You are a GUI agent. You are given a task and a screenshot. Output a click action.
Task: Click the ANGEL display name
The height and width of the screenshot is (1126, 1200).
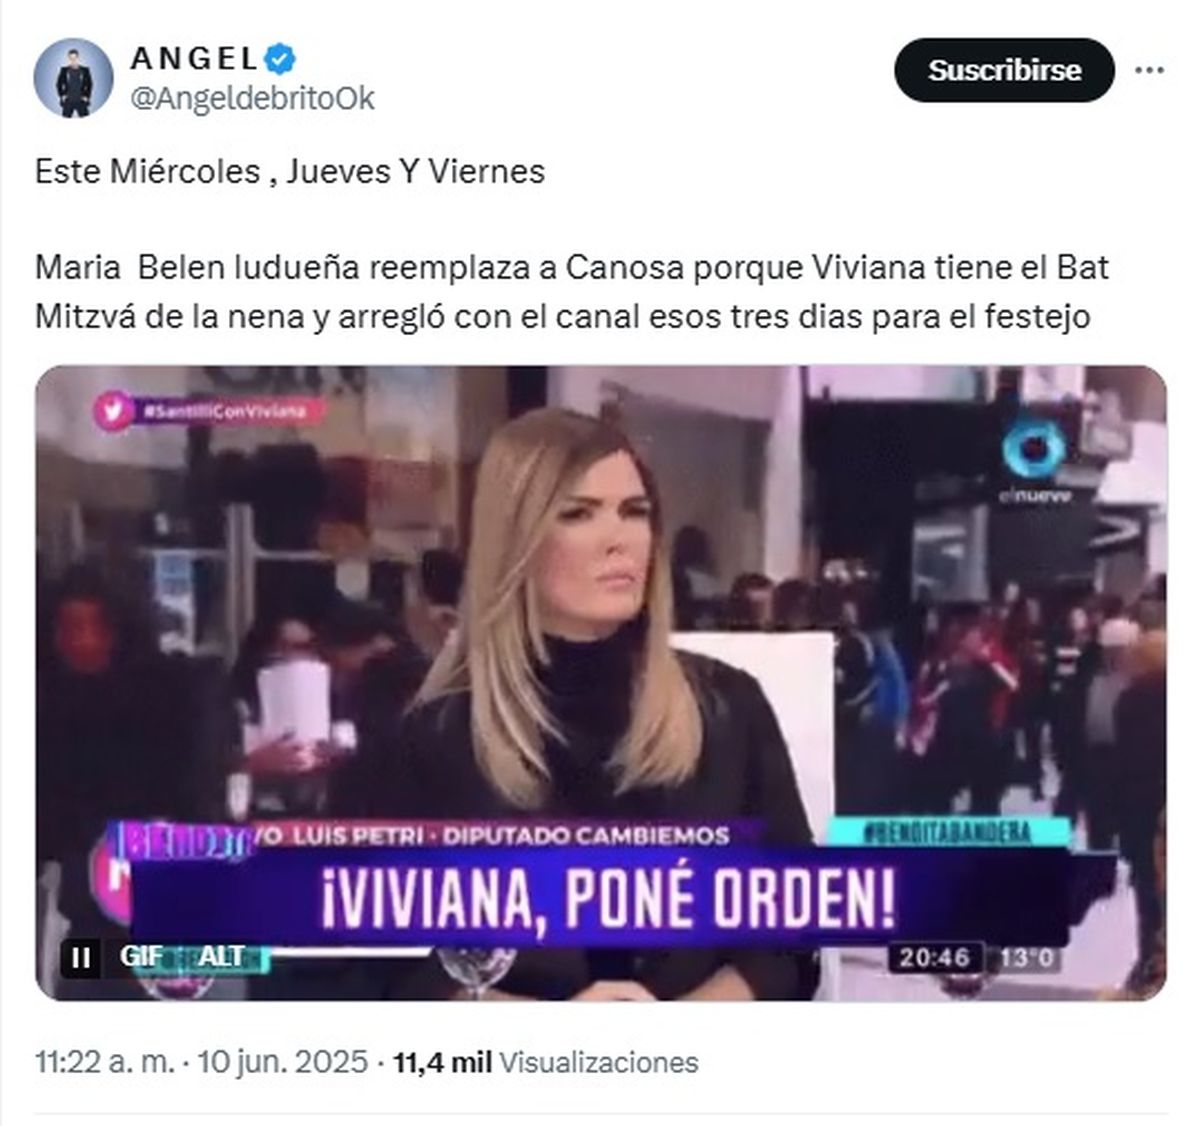tap(195, 59)
